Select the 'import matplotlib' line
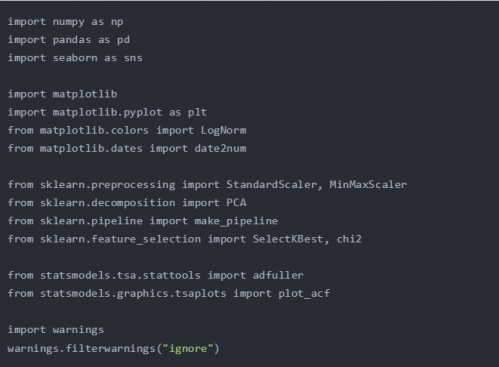 62,94
